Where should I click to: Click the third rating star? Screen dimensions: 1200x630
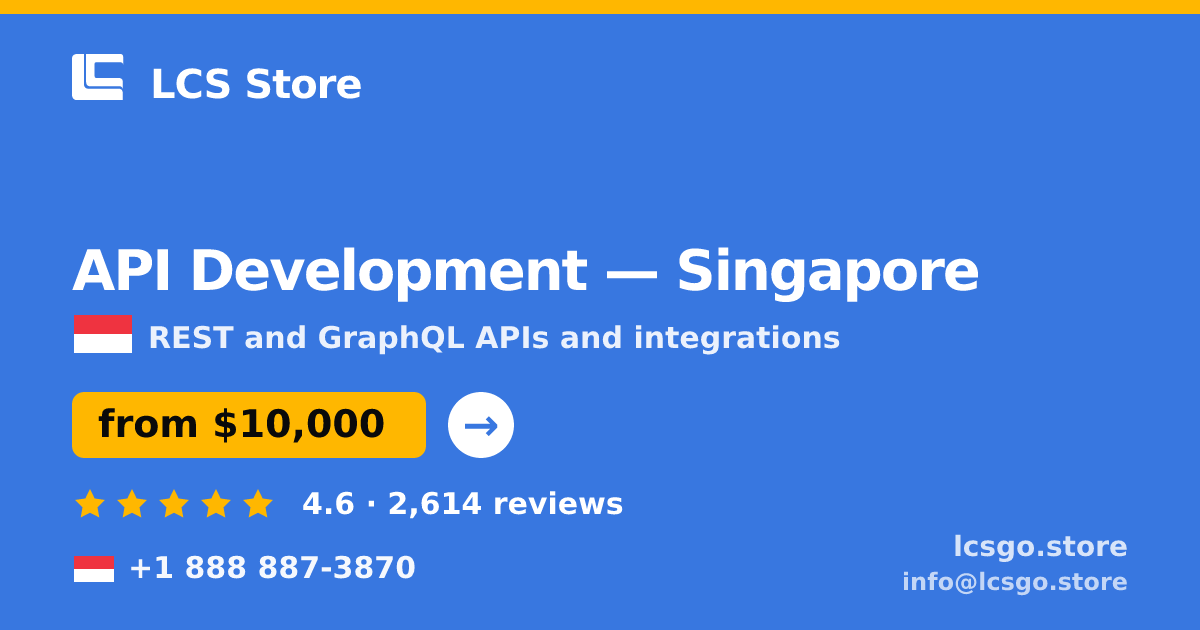pyautogui.click(x=174, y=503)
